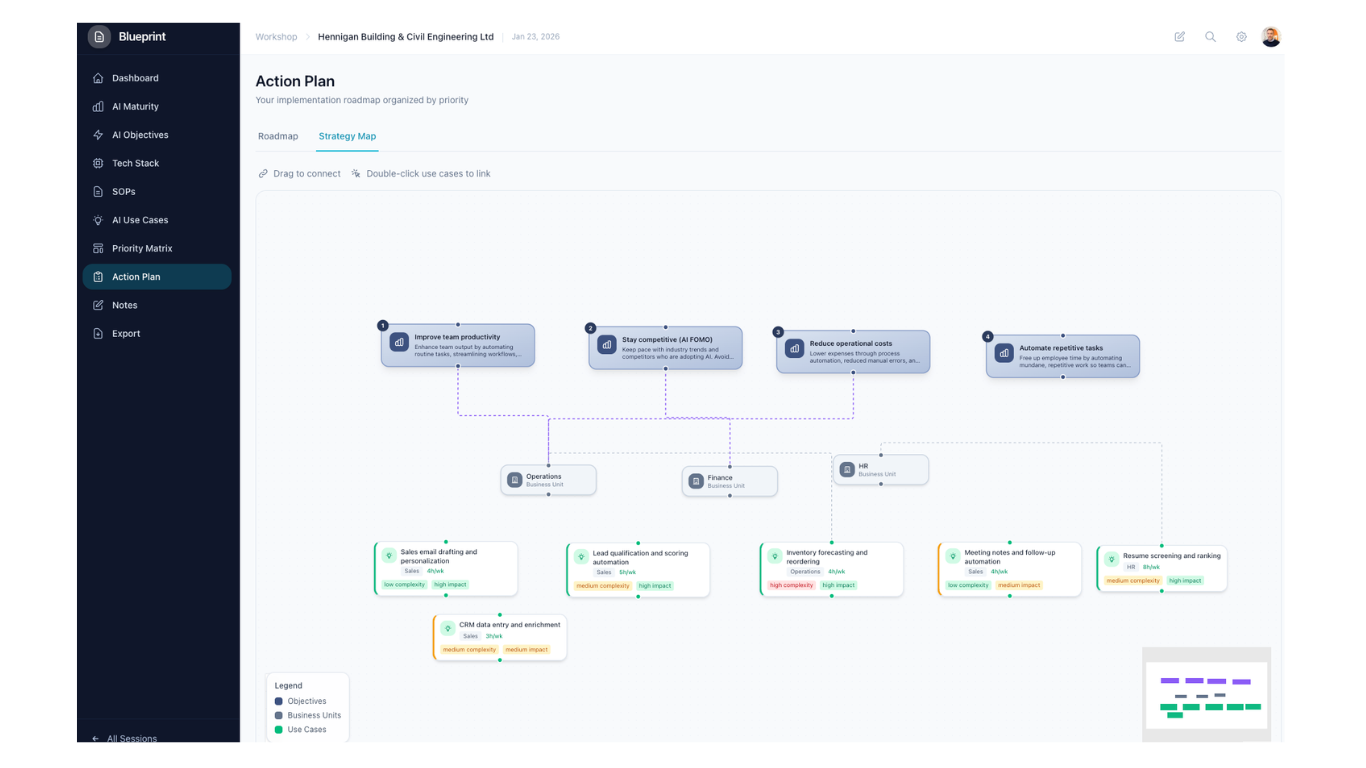Click the edit pencil icon in header
The width and height of the screenshot is (1366, 768).
[1180, 37]
